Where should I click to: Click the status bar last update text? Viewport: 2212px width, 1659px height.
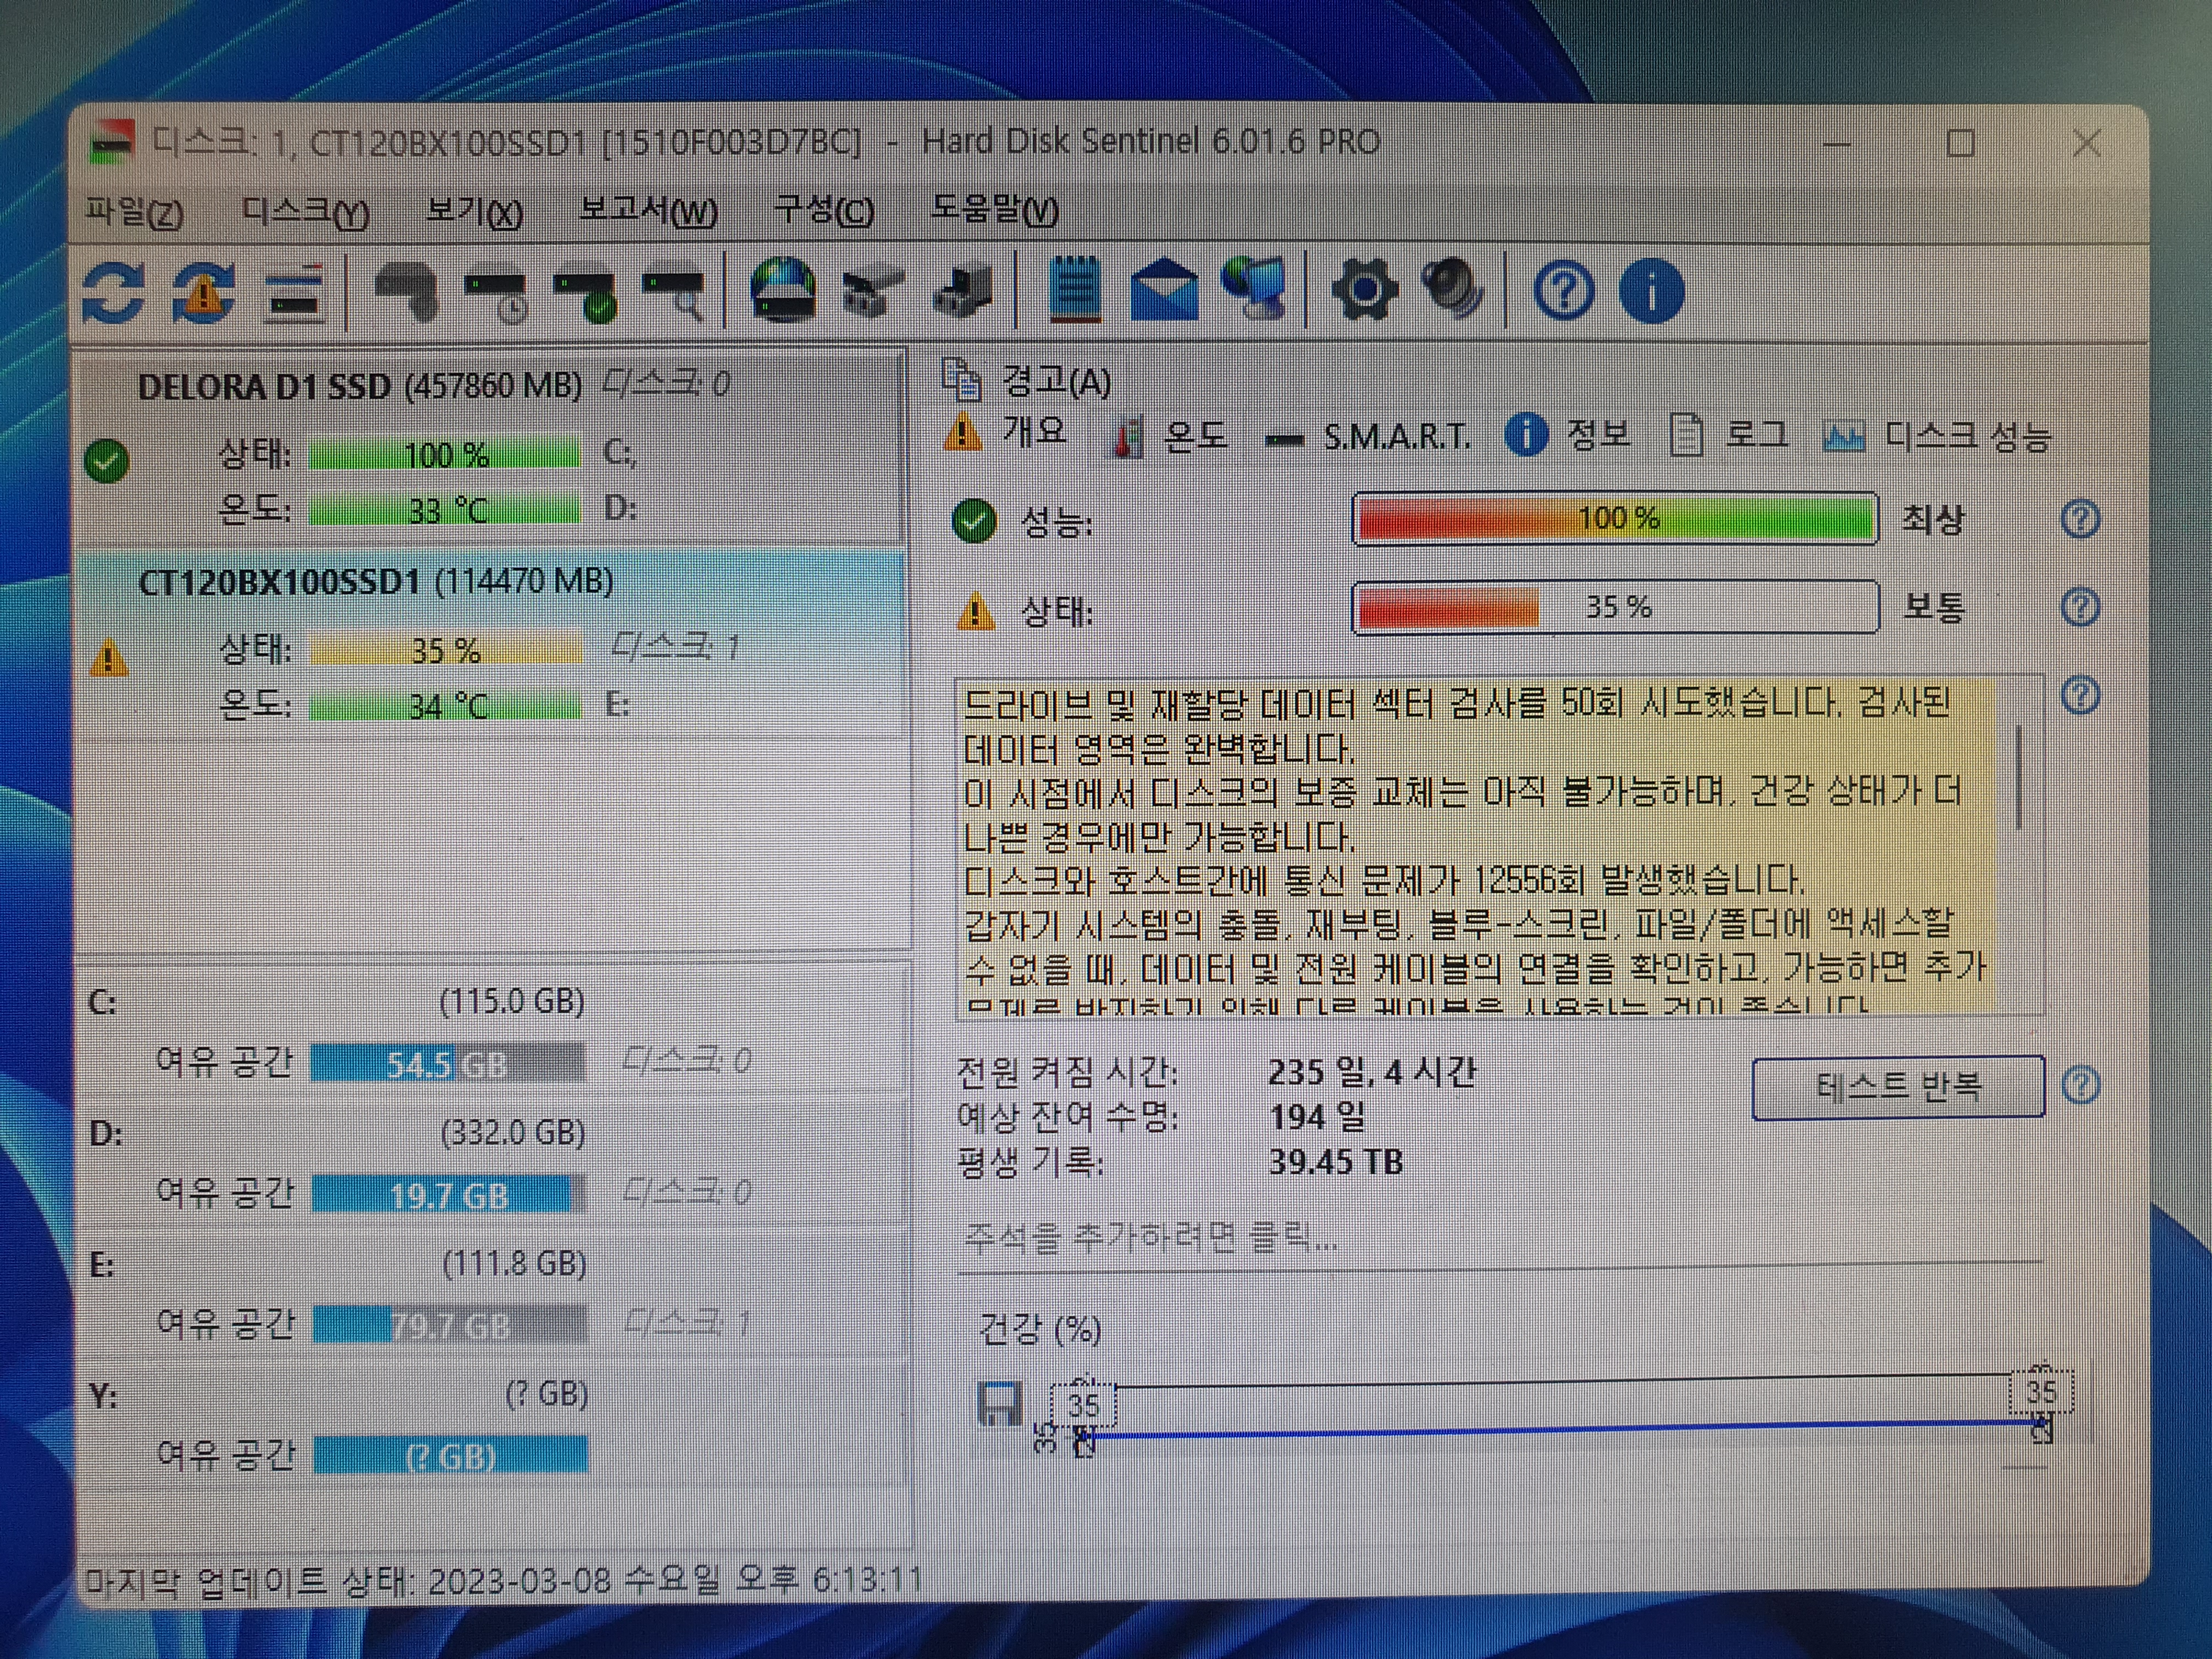point(503,1580)
